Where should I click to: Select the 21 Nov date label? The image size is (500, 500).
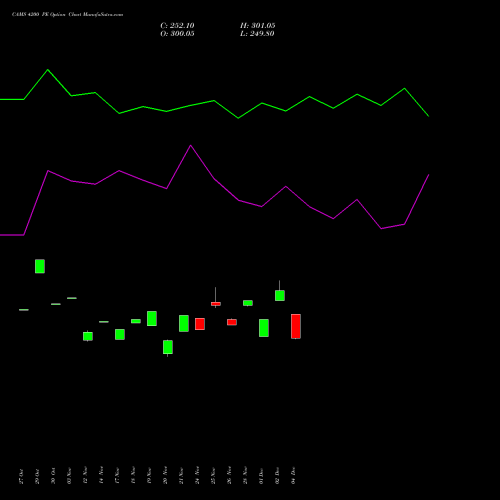(181, 476)
